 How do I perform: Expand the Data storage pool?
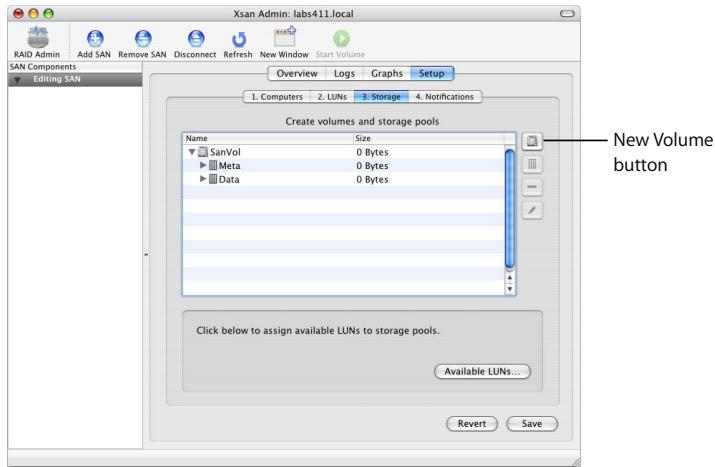(203, 179)
